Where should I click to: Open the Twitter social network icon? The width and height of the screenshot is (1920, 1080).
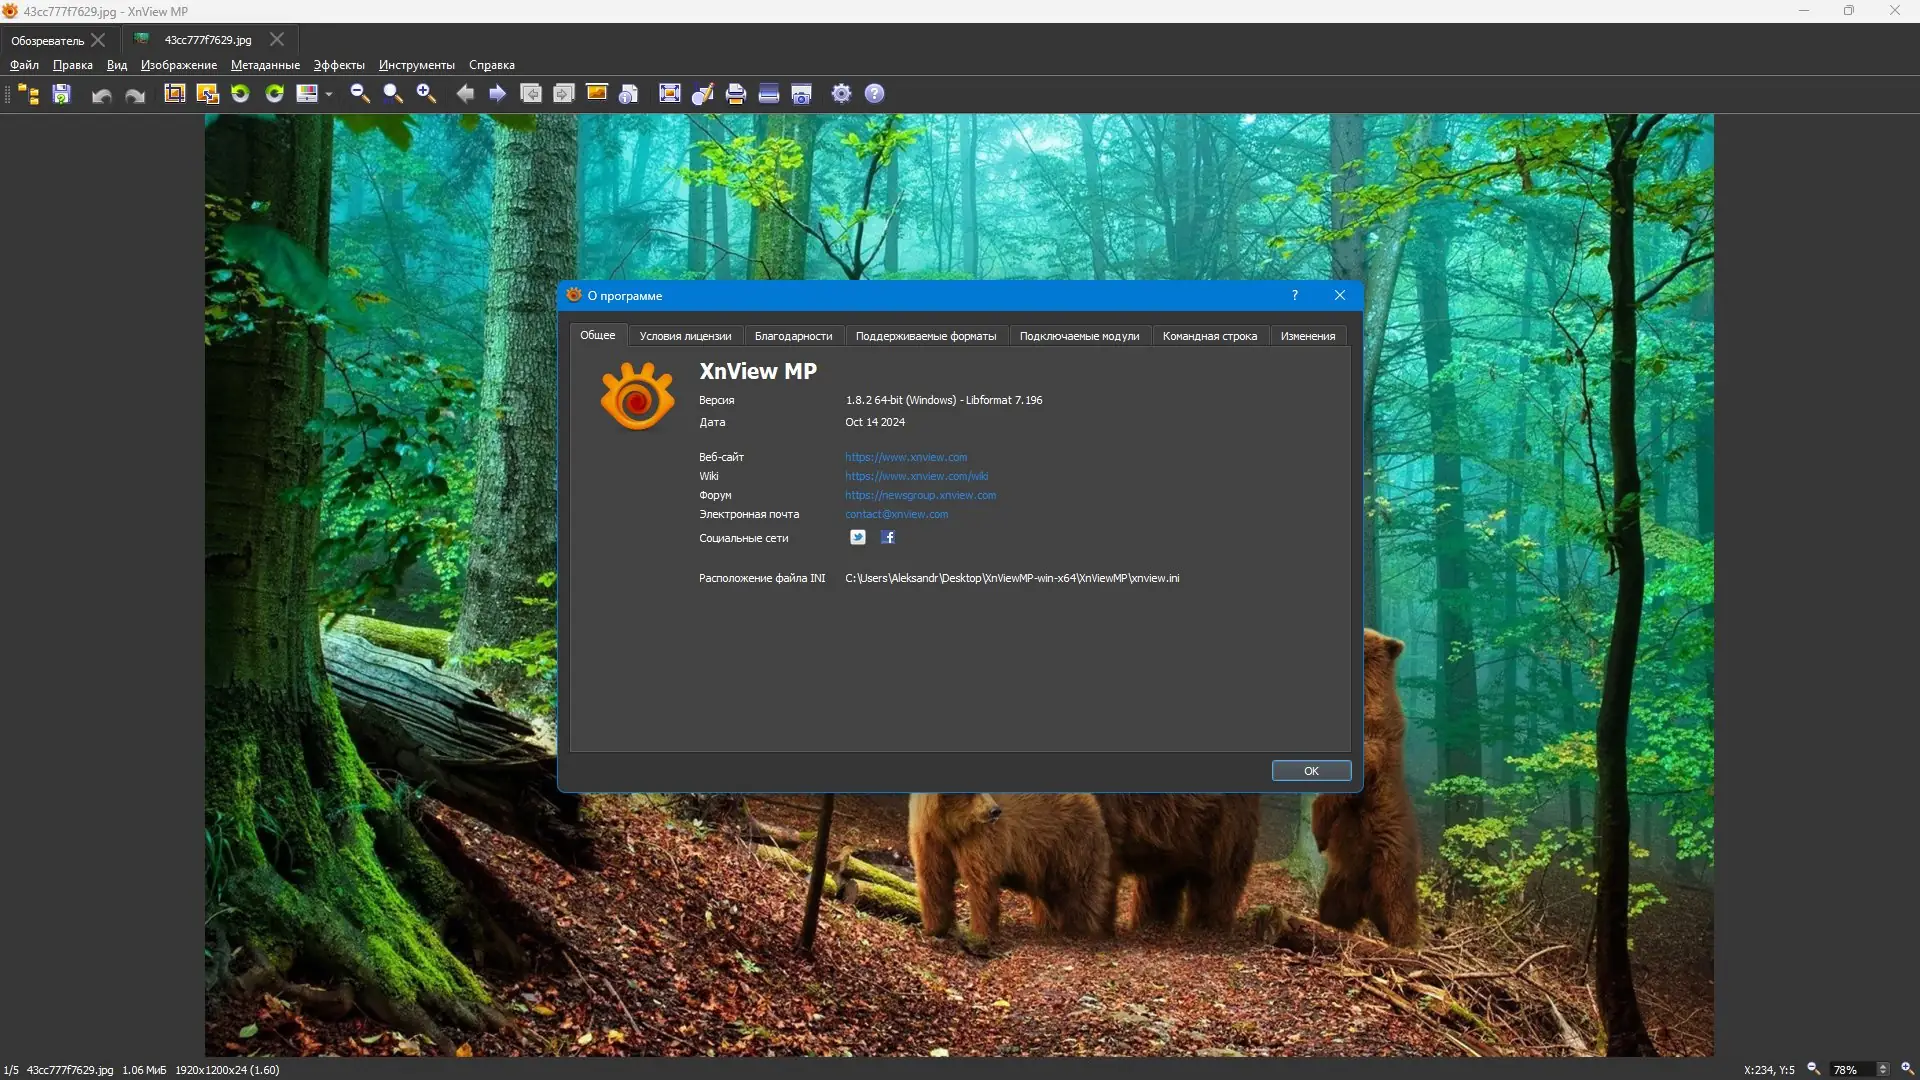(858, 538)
